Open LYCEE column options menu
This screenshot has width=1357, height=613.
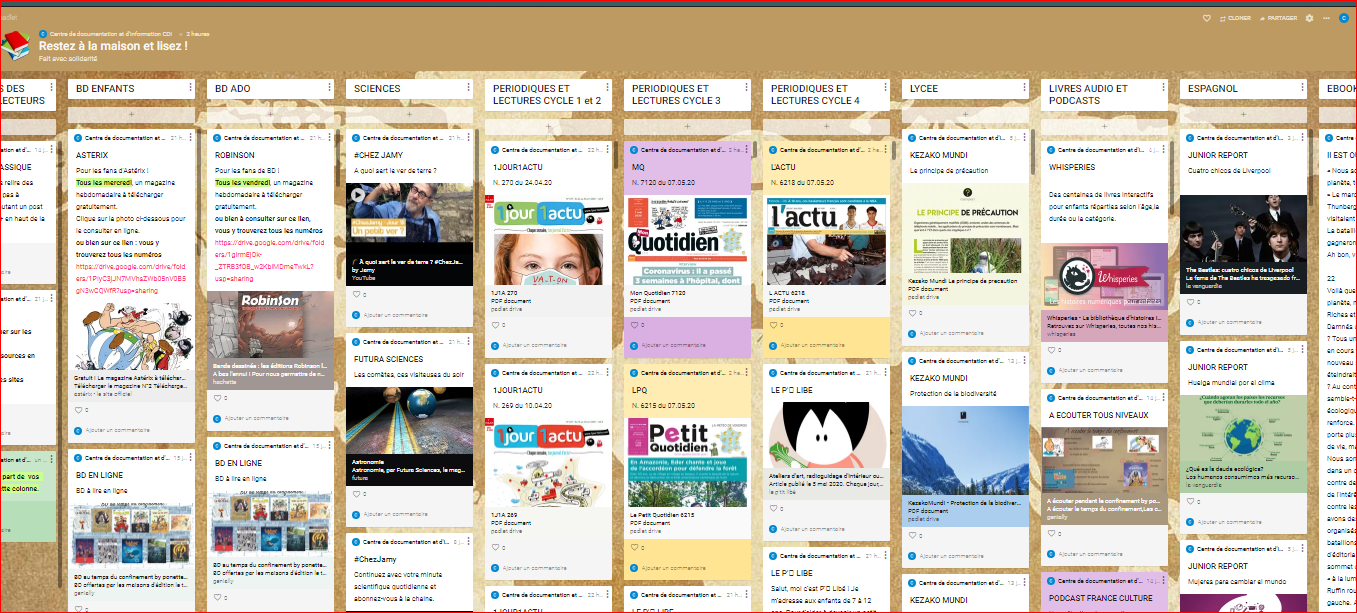[1024, 88]
